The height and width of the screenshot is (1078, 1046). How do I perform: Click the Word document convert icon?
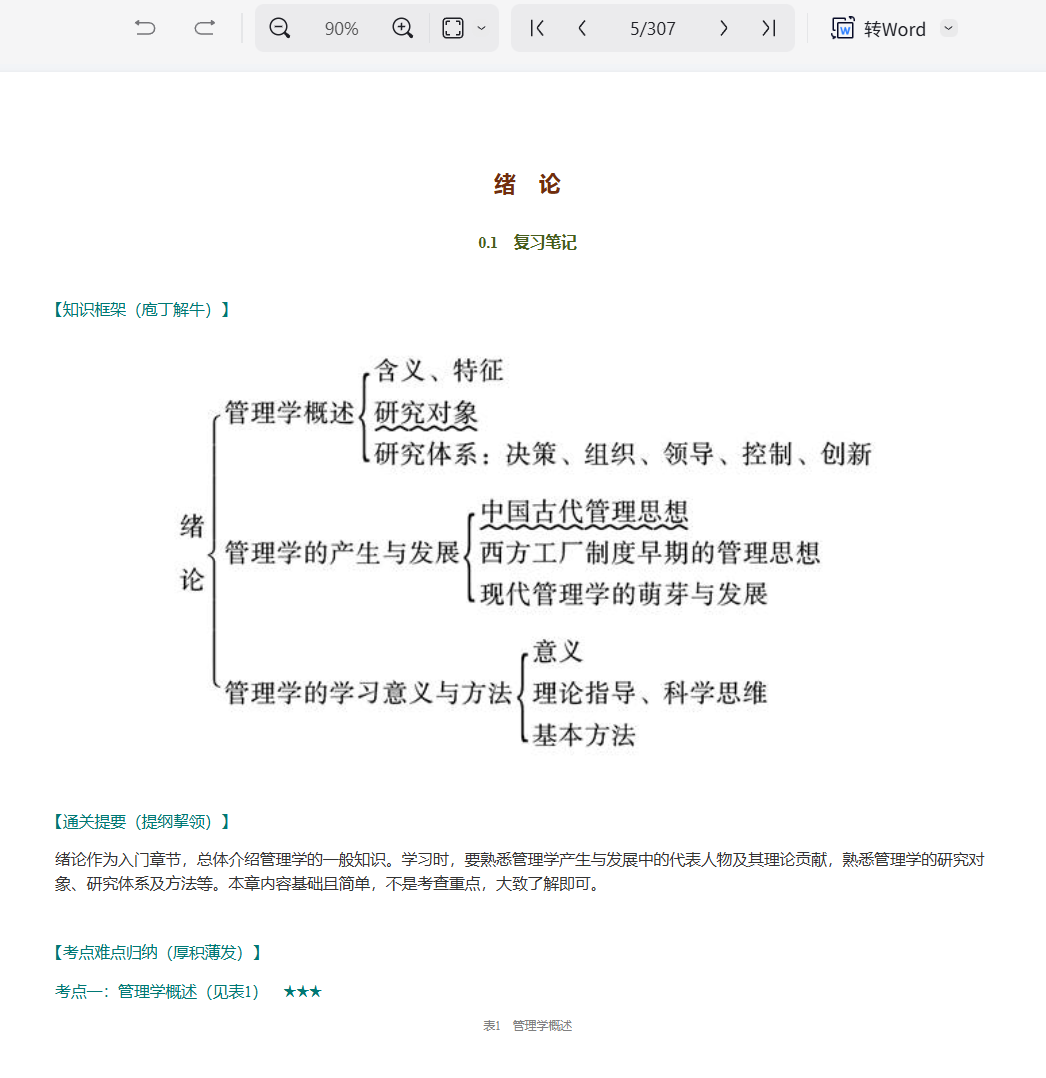[x=843, y=28]
